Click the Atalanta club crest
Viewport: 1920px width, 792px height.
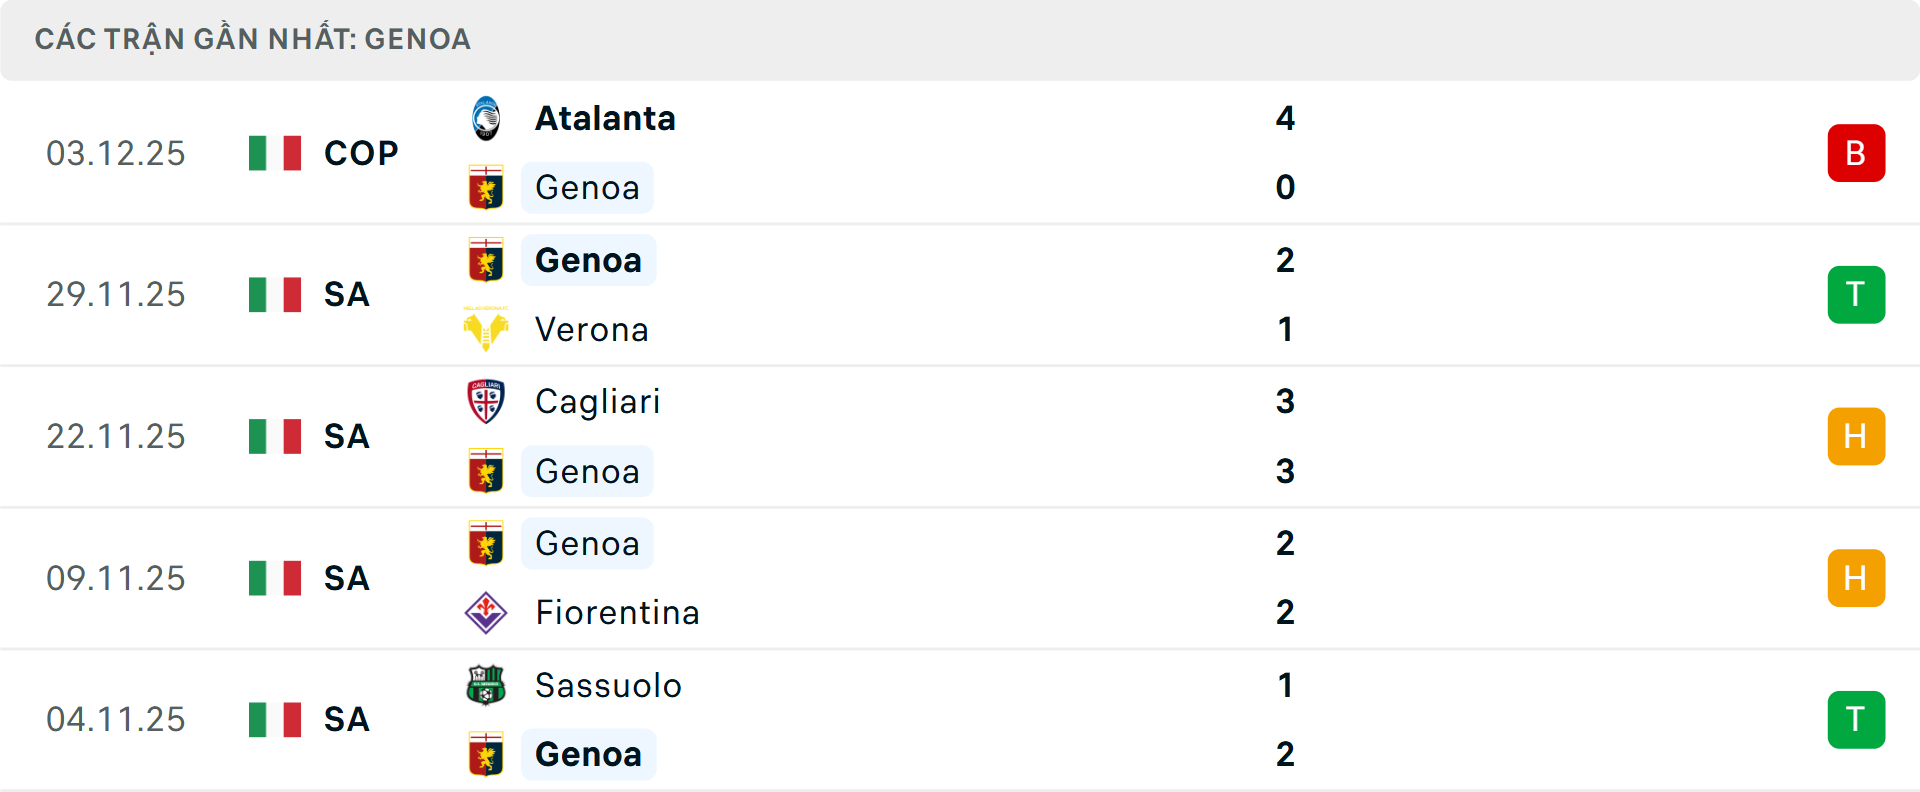[487, 117]
